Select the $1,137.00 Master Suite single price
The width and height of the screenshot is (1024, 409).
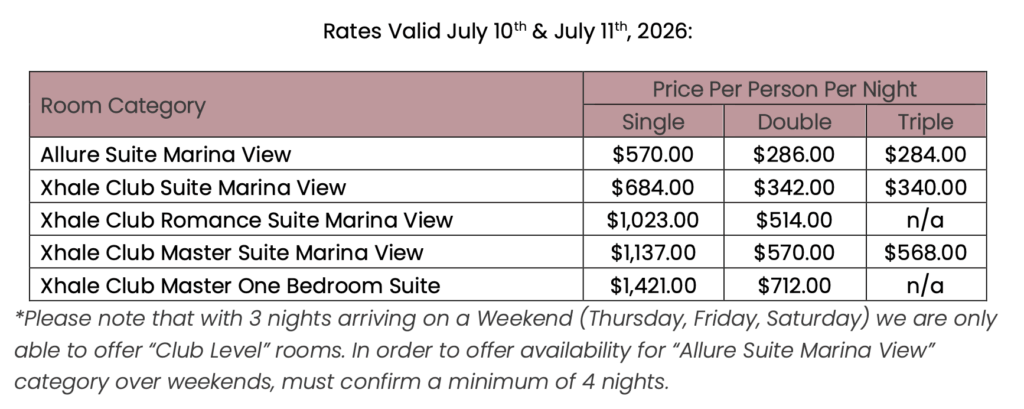click(x=653, y=253)
